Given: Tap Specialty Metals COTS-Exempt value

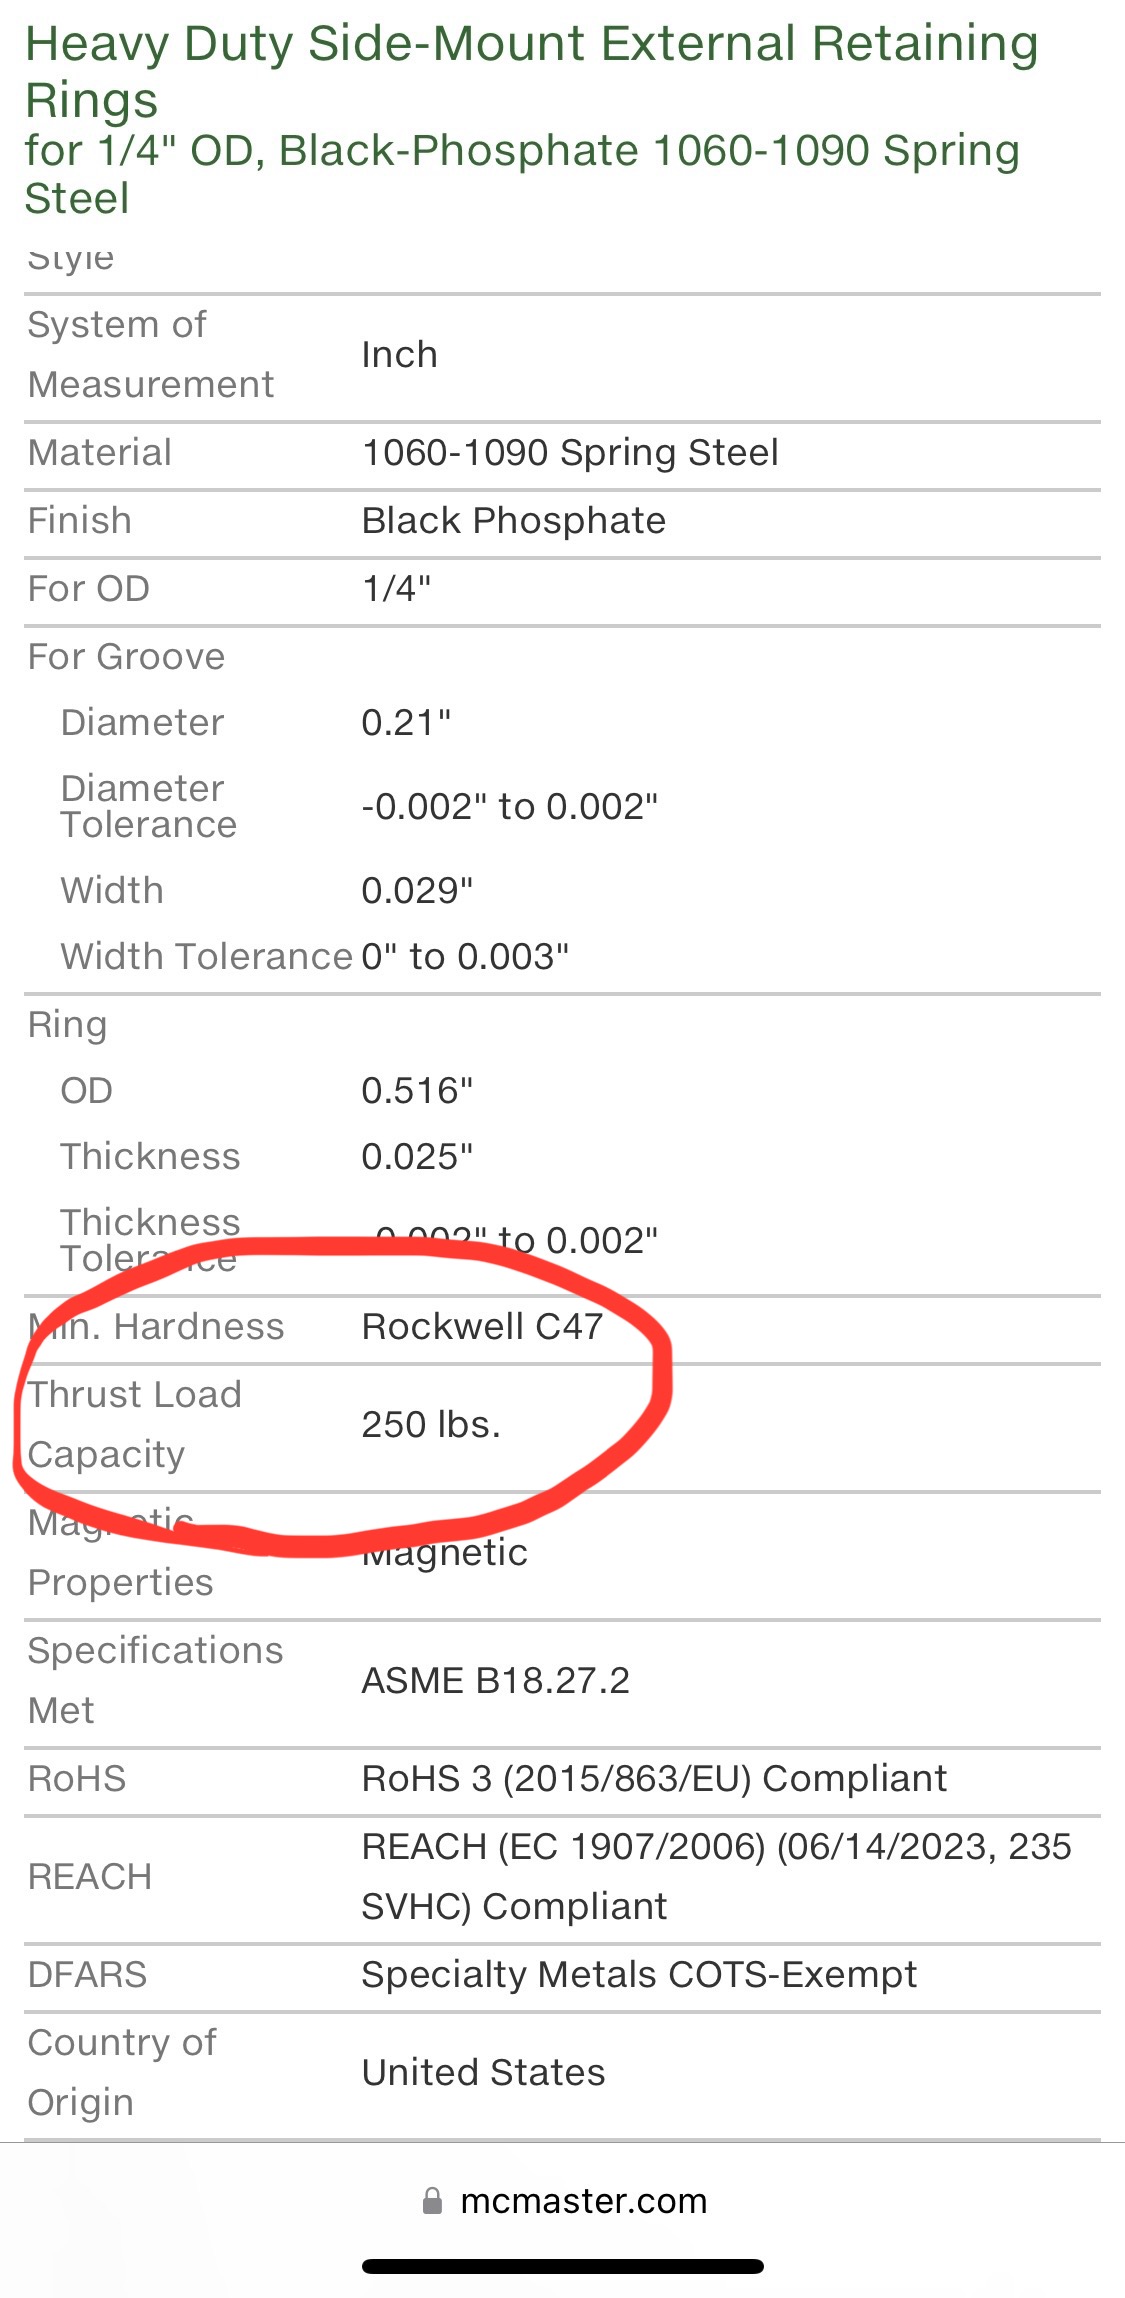Looking at the screenshot, I should click(638, 1975).
